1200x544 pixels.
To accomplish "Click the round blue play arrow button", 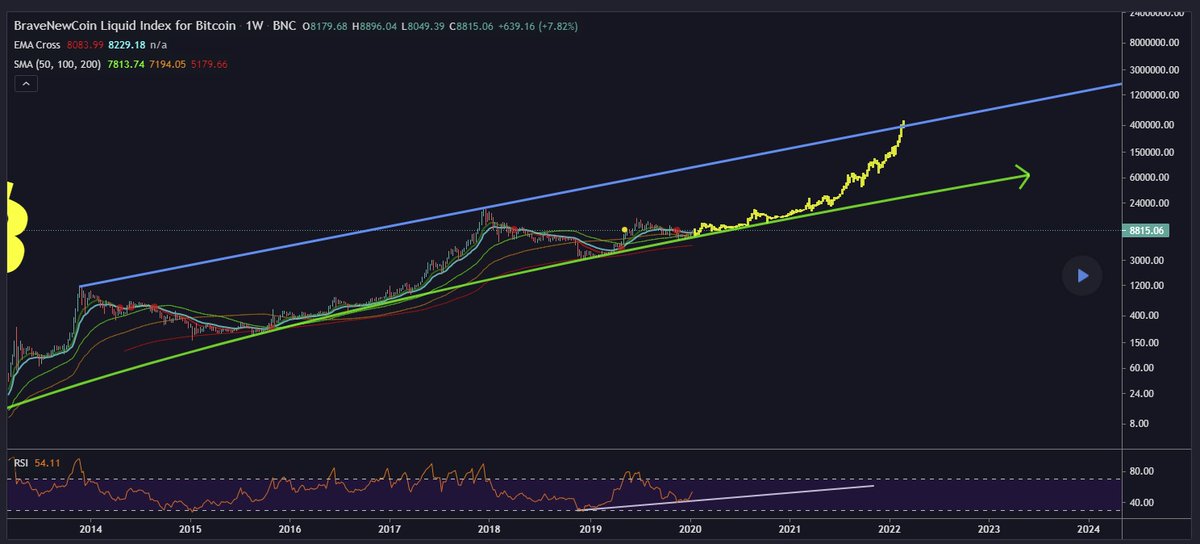I will click(1082, 275).
